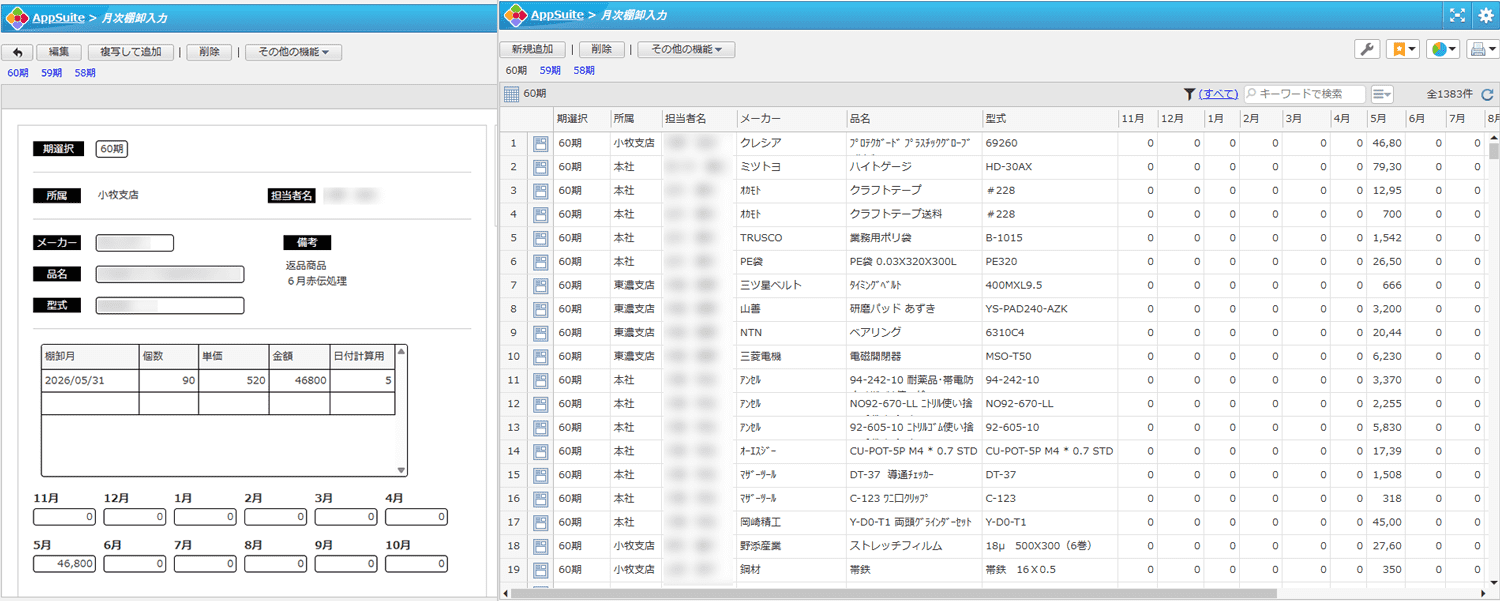1500x601 pixels.
Task: Click 電磁開閉器 cell in row 10
Action: [912, 356]
